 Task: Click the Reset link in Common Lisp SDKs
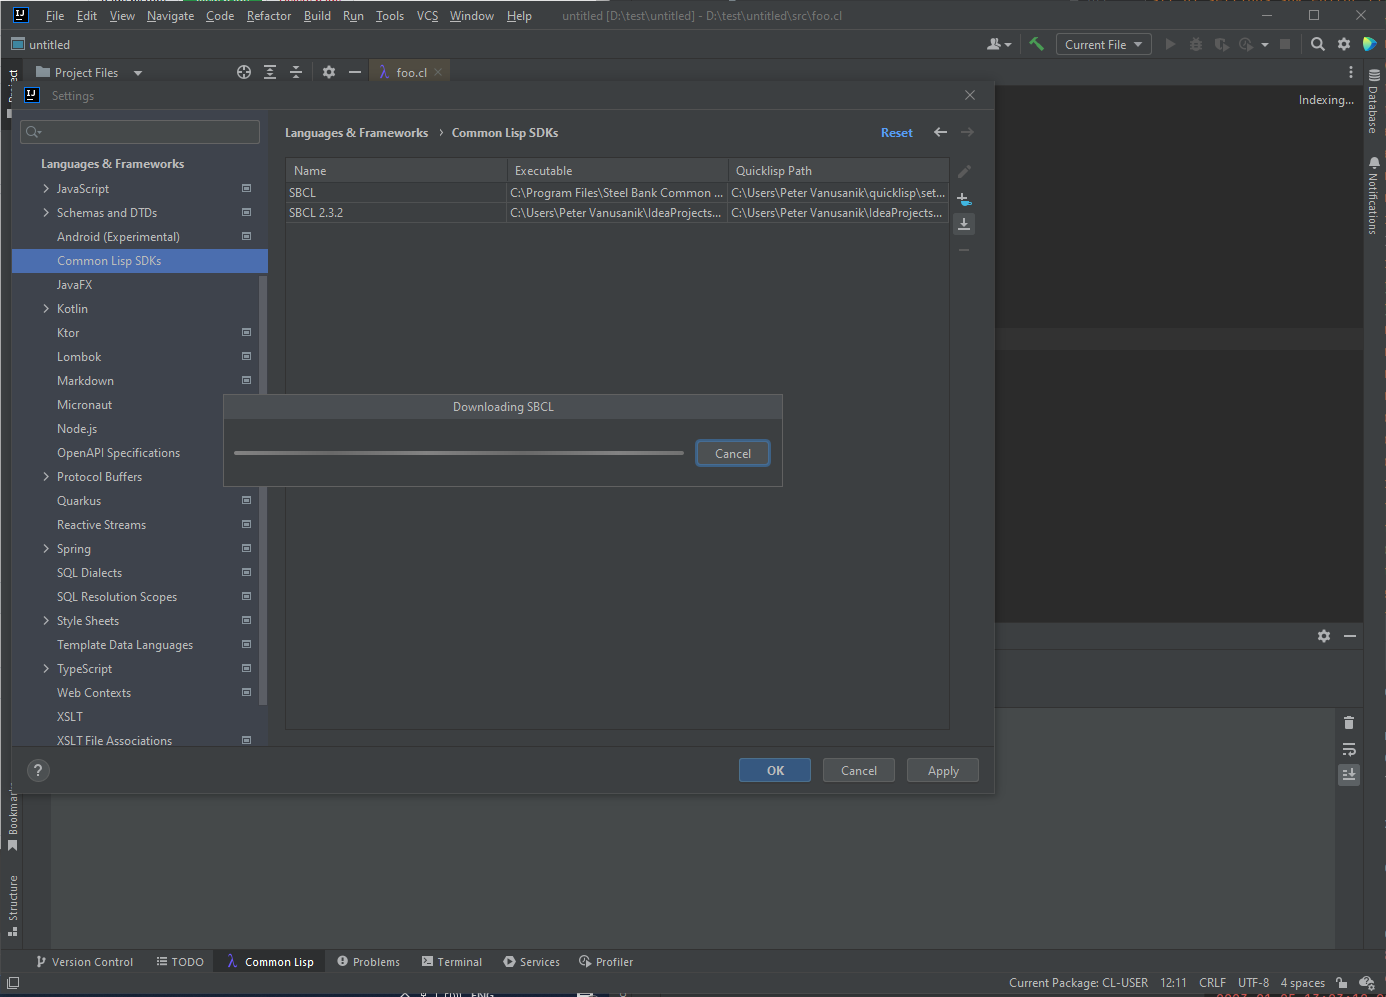pyautogui.click(x=896, y=133)
